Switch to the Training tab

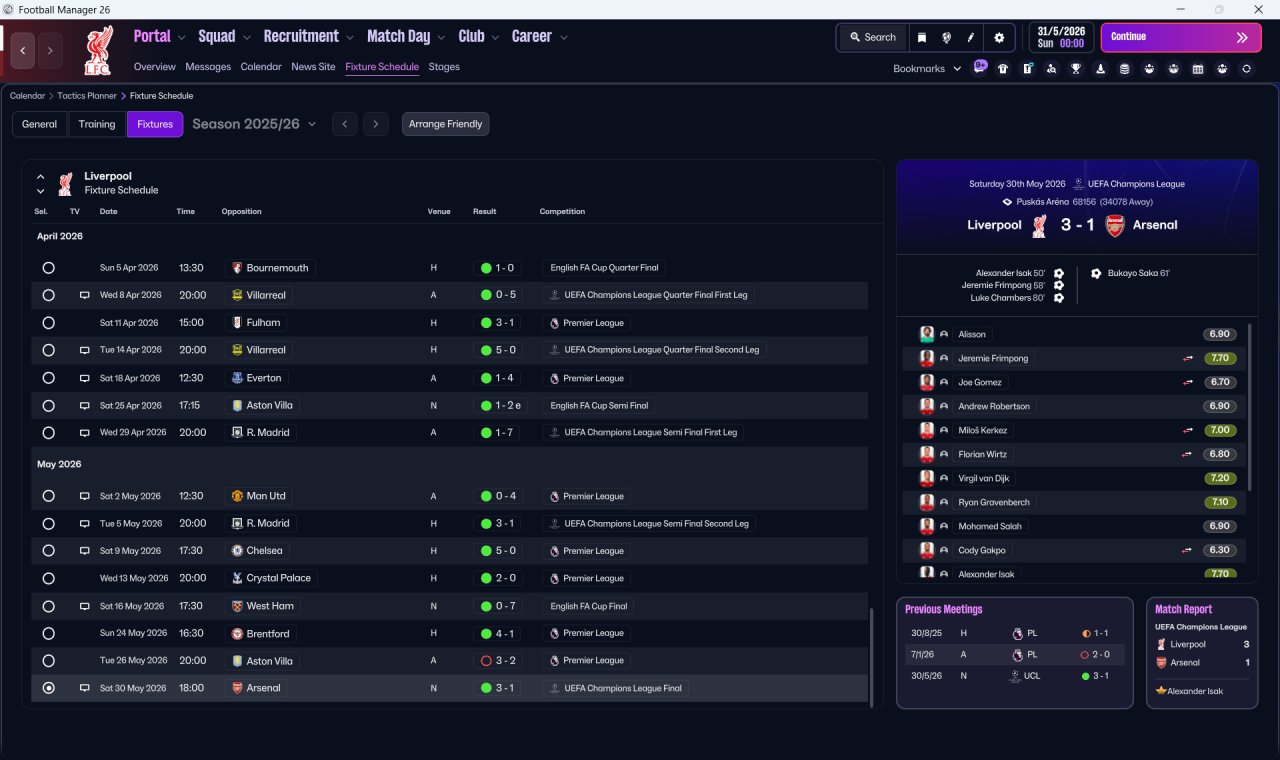97,124
